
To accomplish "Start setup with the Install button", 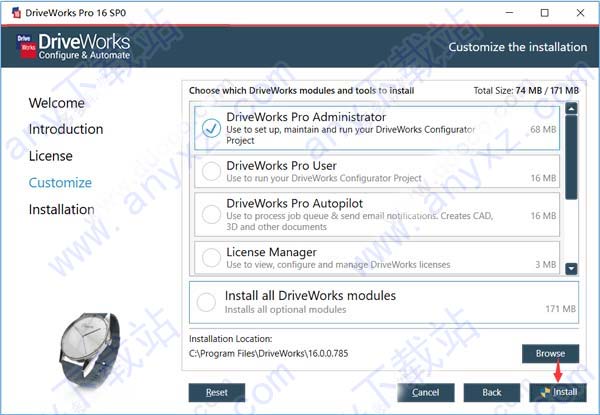I will tap(558, 392).
